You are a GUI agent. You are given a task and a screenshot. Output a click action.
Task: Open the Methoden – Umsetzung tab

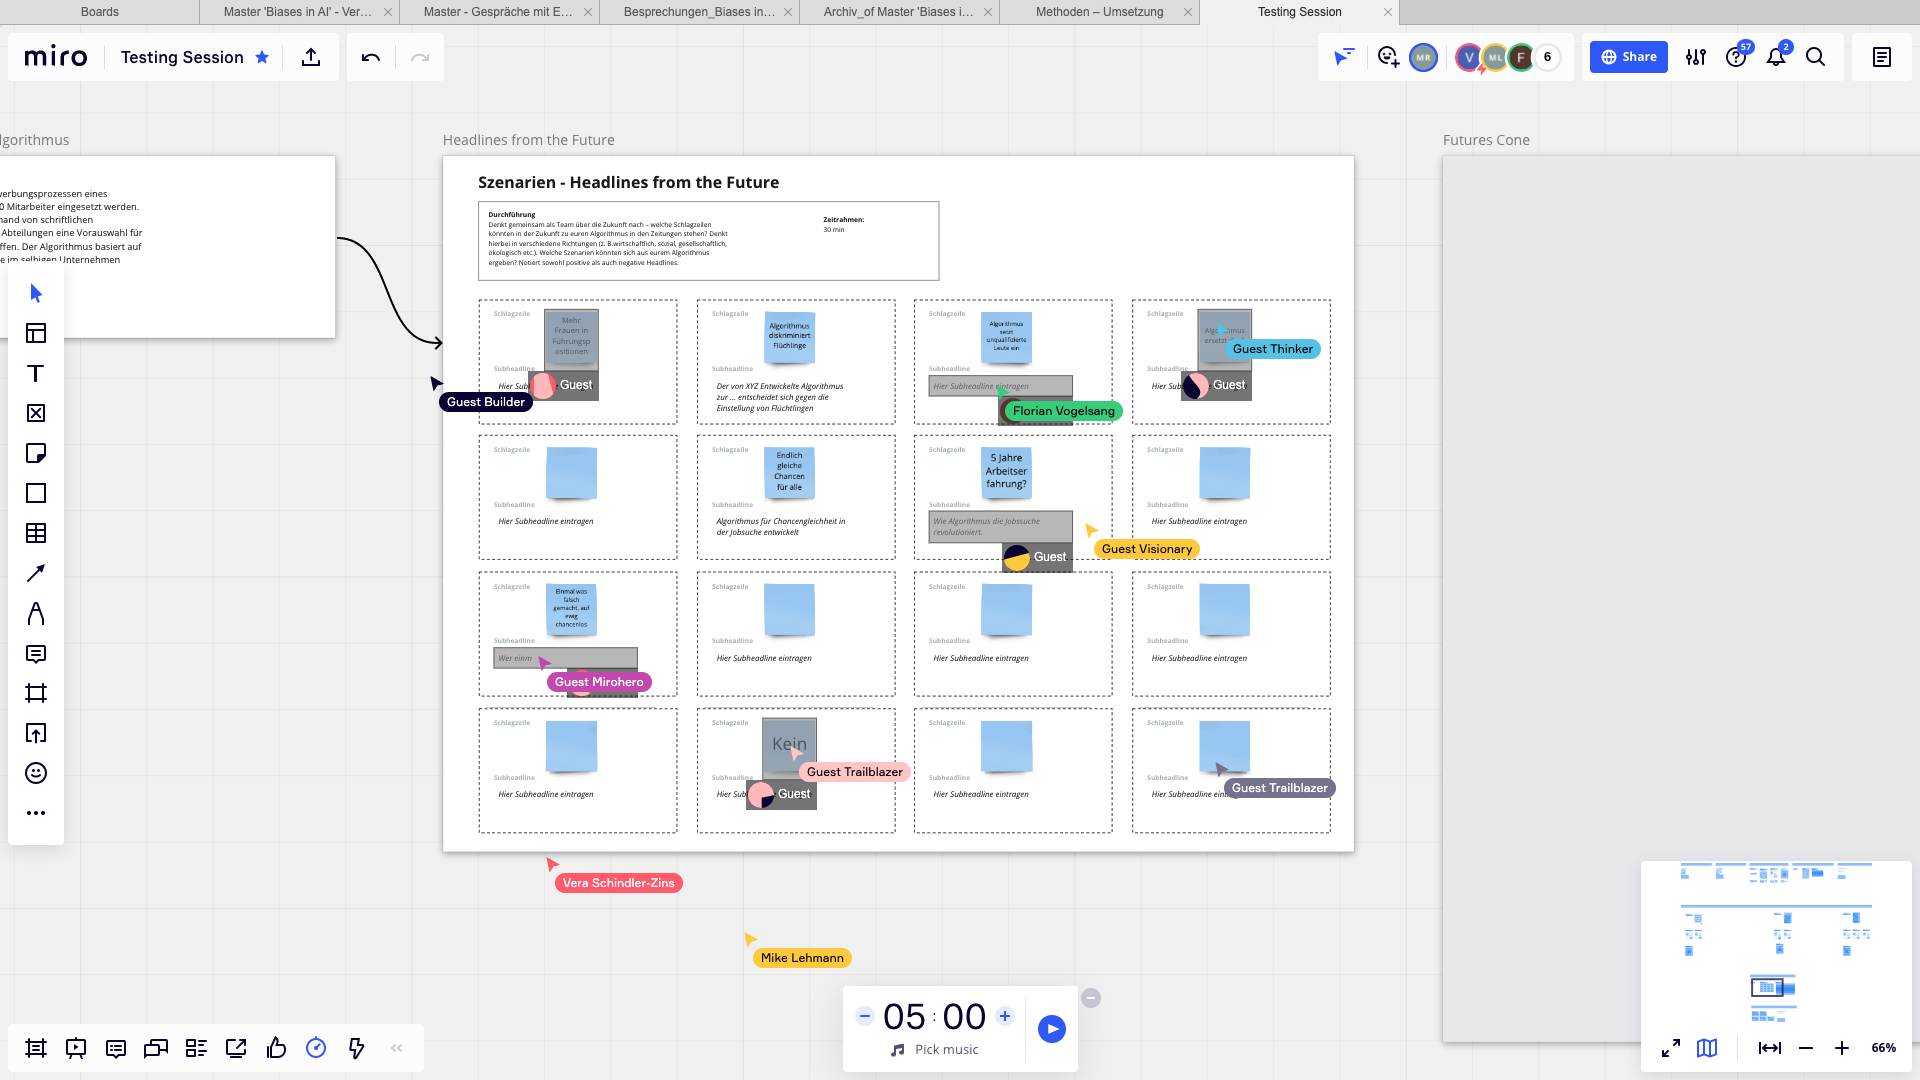tap(1099, 12)
